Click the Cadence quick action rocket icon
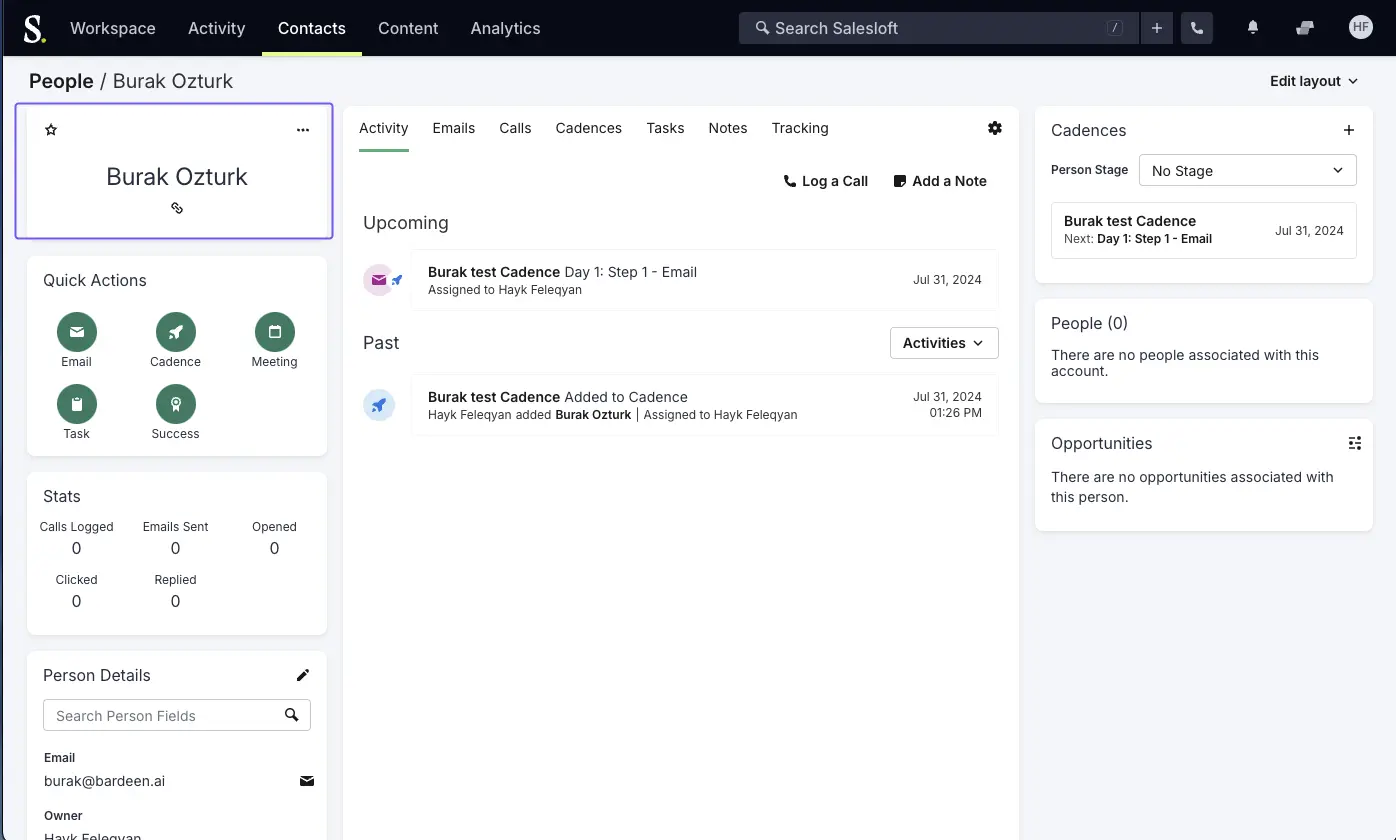 coord(176,332)
